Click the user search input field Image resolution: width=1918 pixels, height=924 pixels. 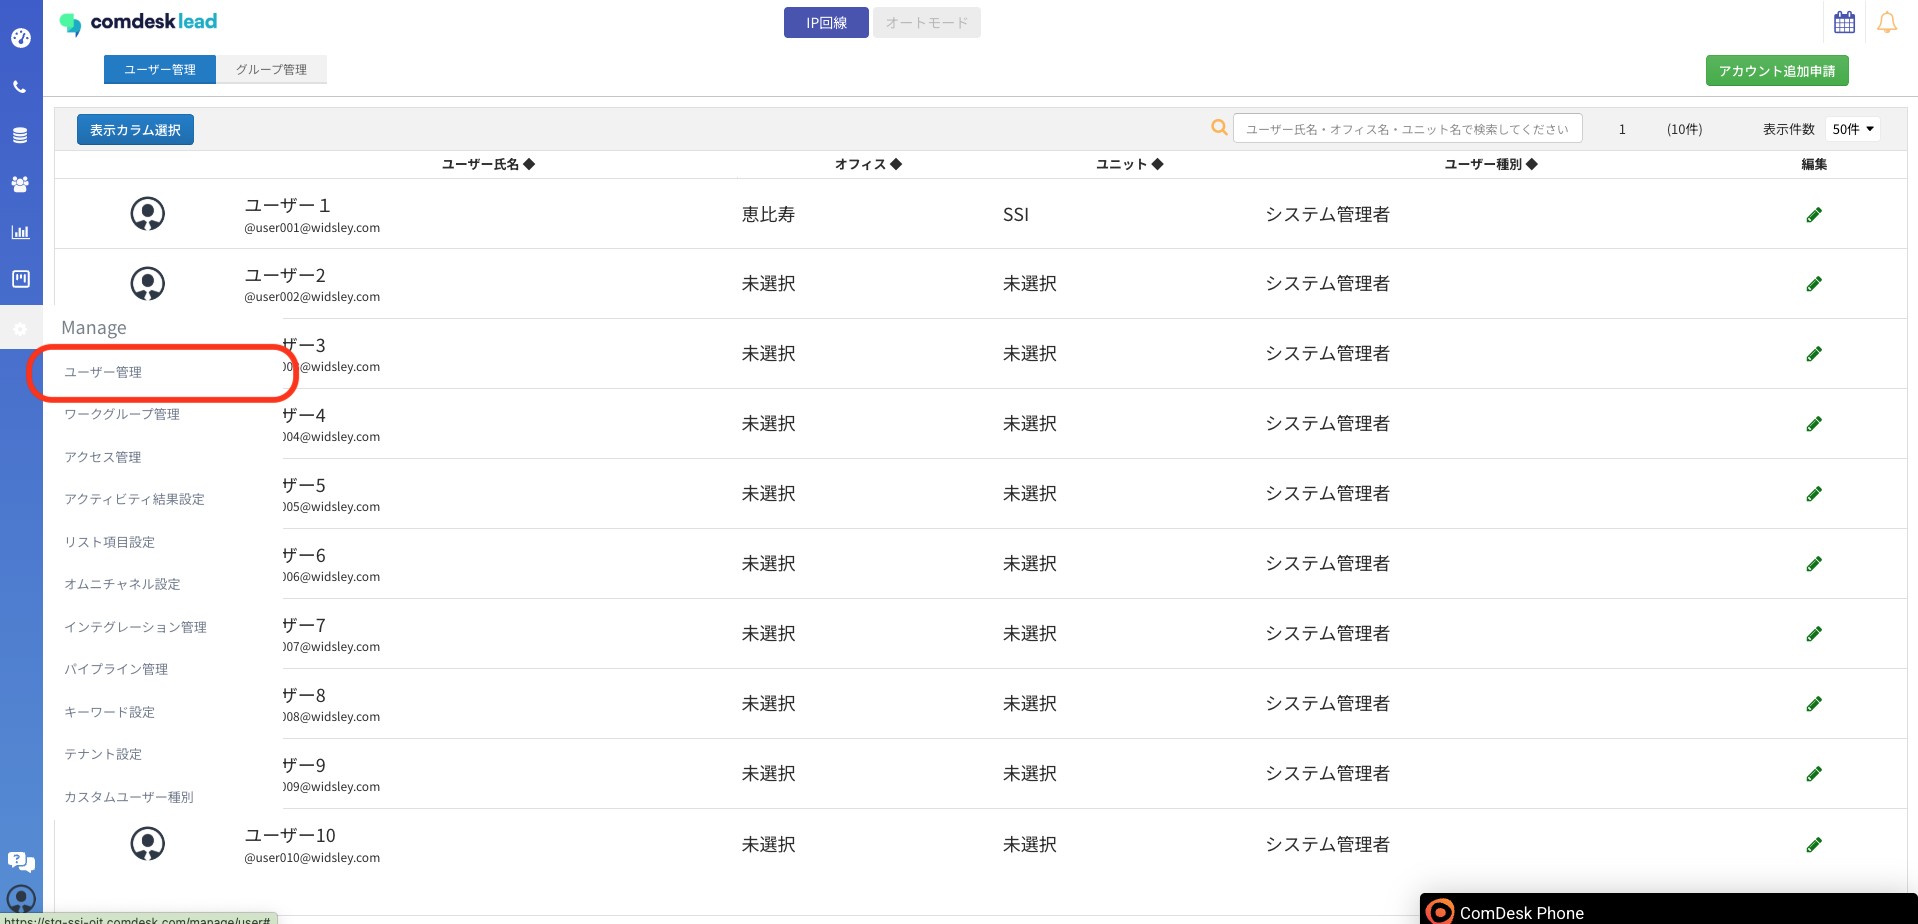point(1406,129)
